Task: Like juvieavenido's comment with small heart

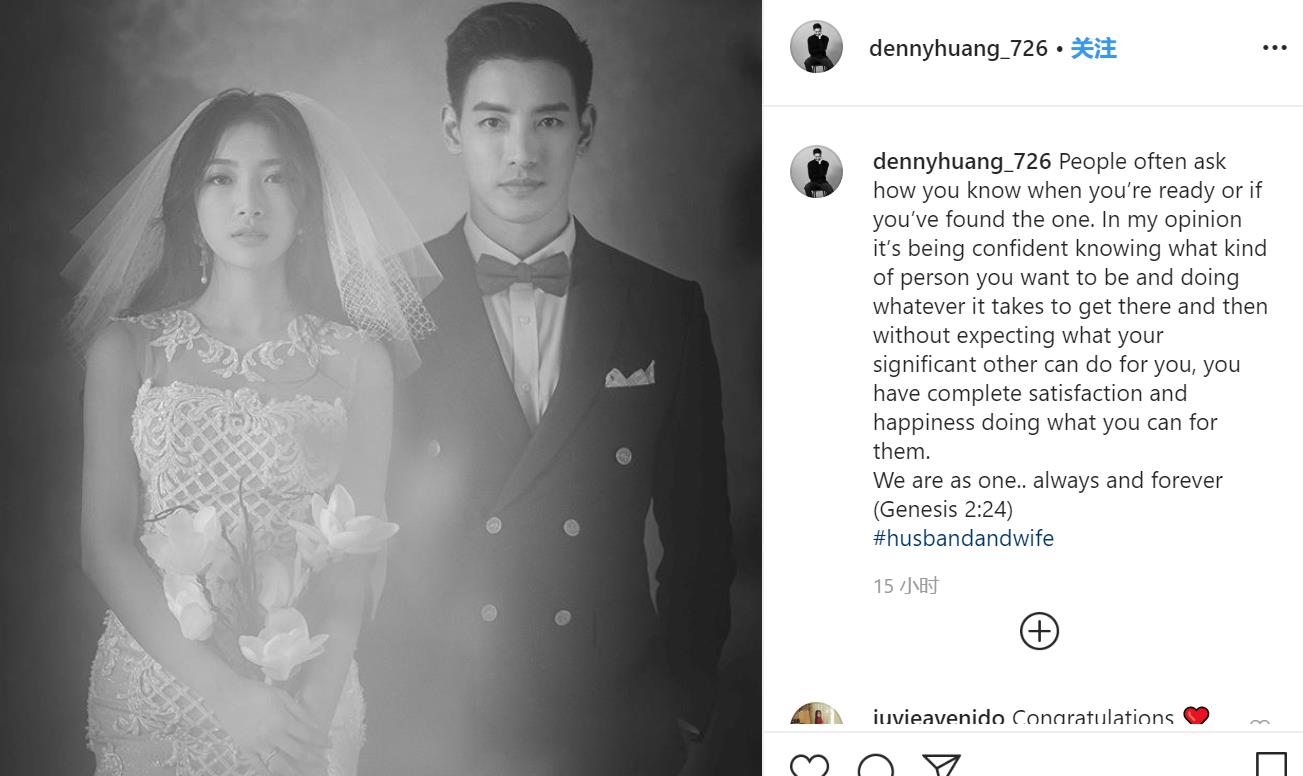Action: 1259,723
